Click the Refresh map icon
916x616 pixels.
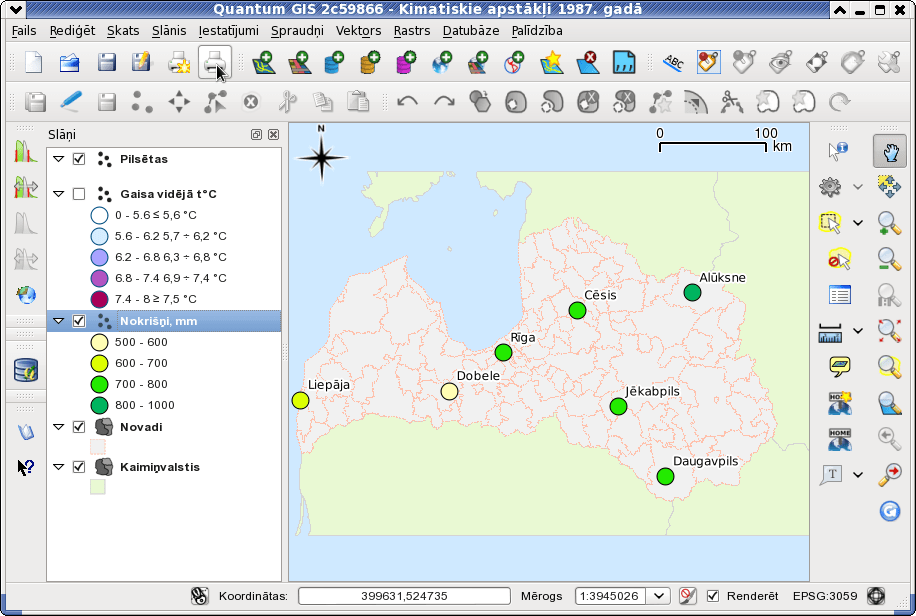889,511
